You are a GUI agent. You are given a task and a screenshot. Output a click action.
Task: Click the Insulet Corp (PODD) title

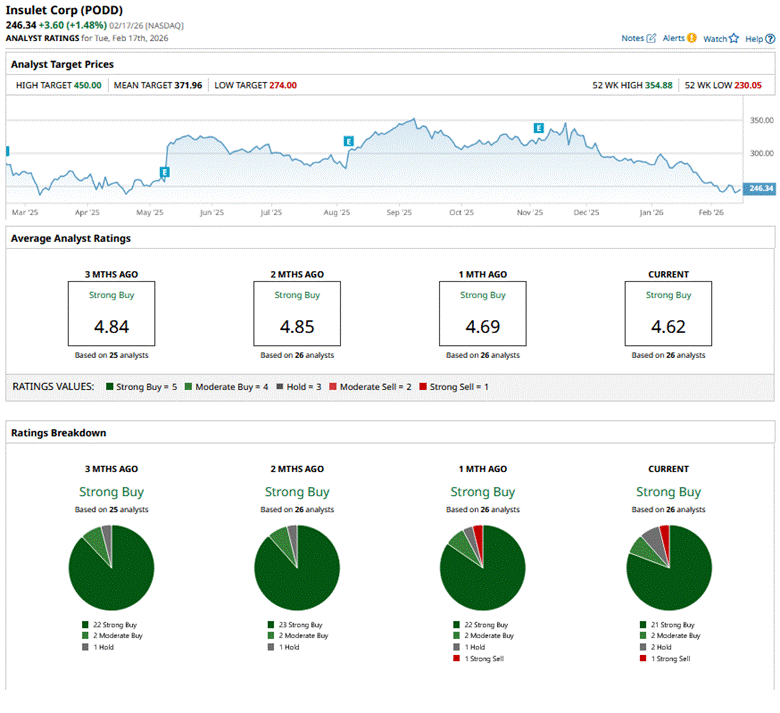(x=61, y=9)
